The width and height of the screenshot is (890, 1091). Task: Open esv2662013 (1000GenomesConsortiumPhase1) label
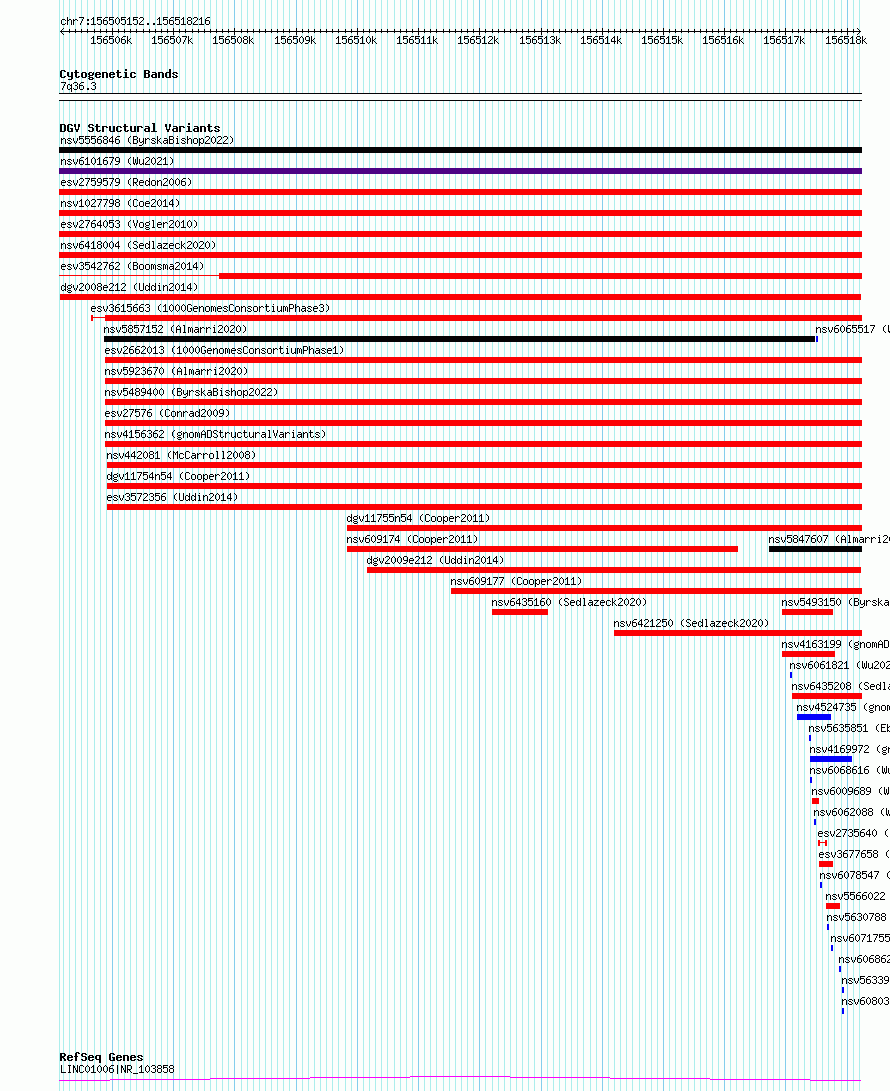tap(224, 350)
